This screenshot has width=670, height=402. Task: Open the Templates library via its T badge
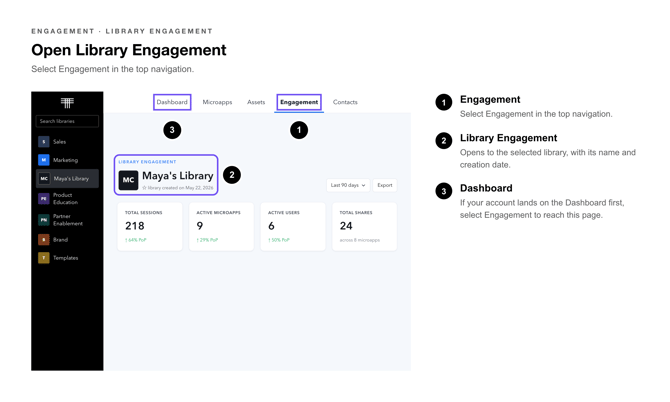click(44, 258)
